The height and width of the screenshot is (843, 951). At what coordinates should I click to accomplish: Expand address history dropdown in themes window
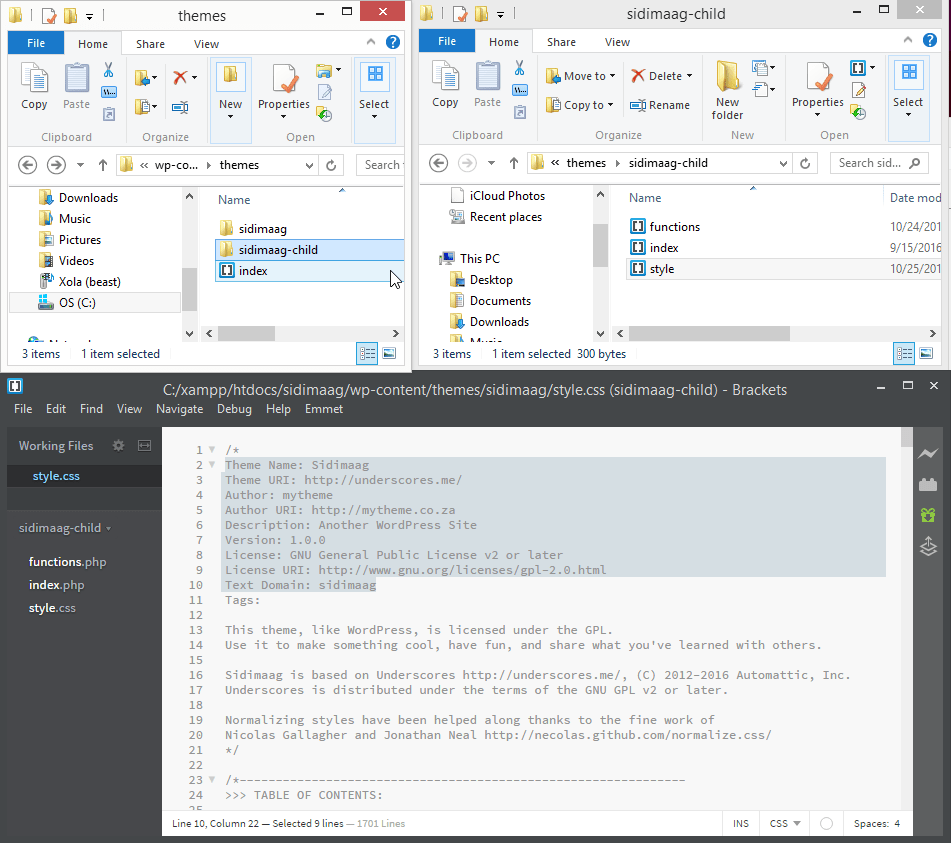point(309,165)
